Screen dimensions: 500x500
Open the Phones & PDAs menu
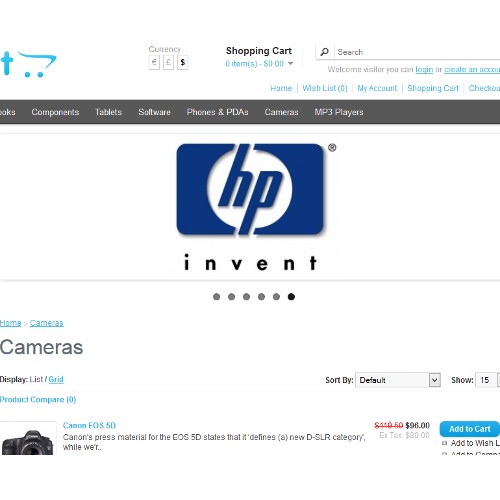pyautogui.click(x=217, y=112)
